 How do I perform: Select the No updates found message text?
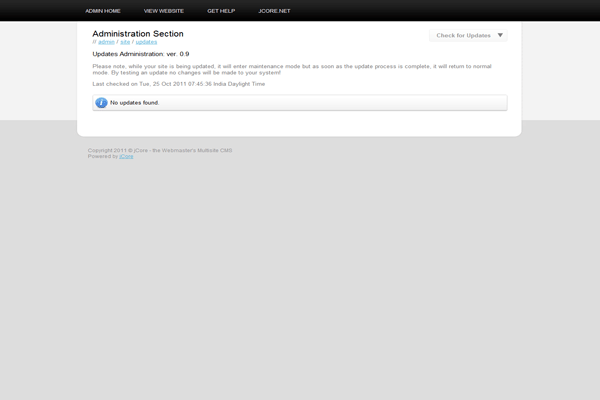pyautogui.click(x=135, y=102)
